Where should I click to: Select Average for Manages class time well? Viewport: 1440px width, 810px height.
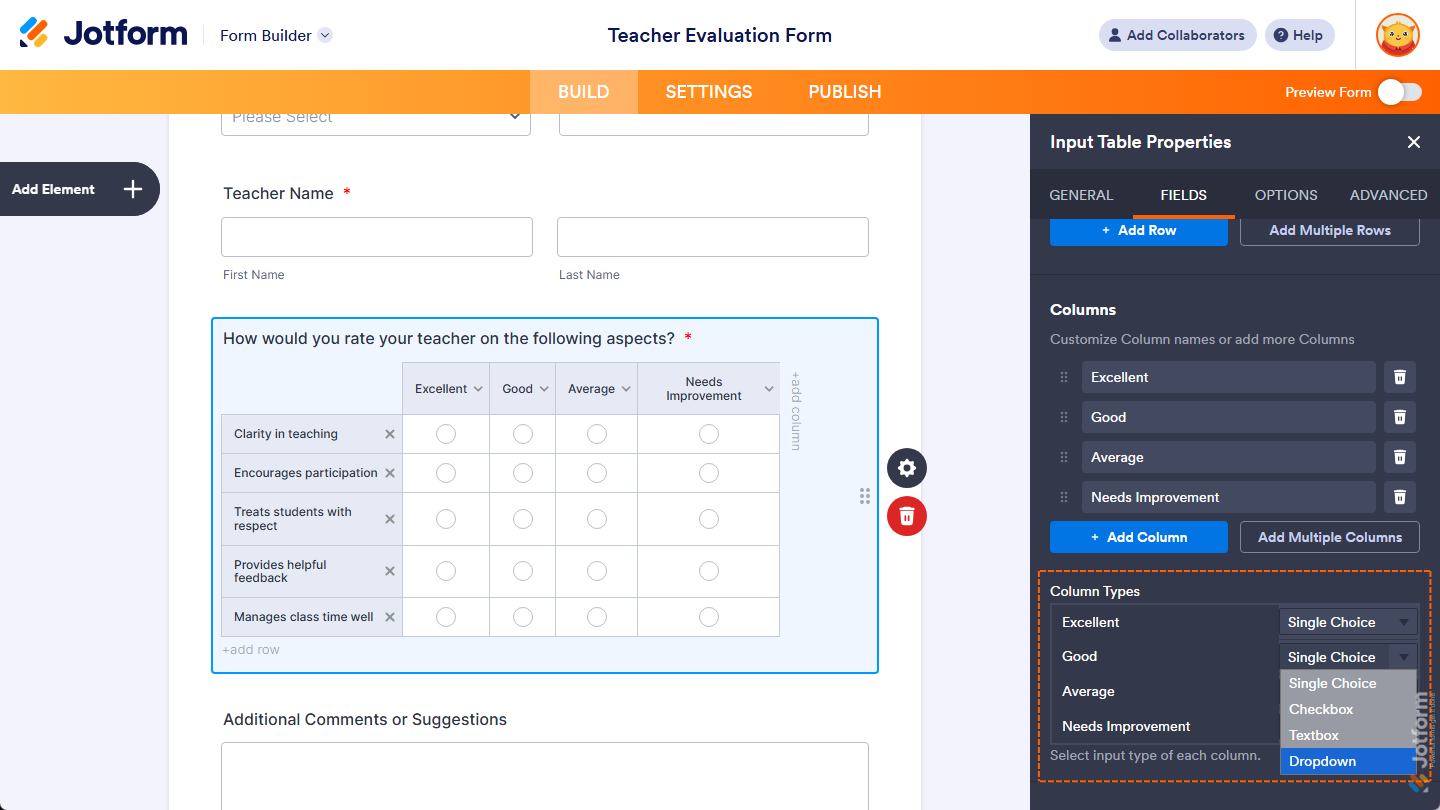click(597, 617)
